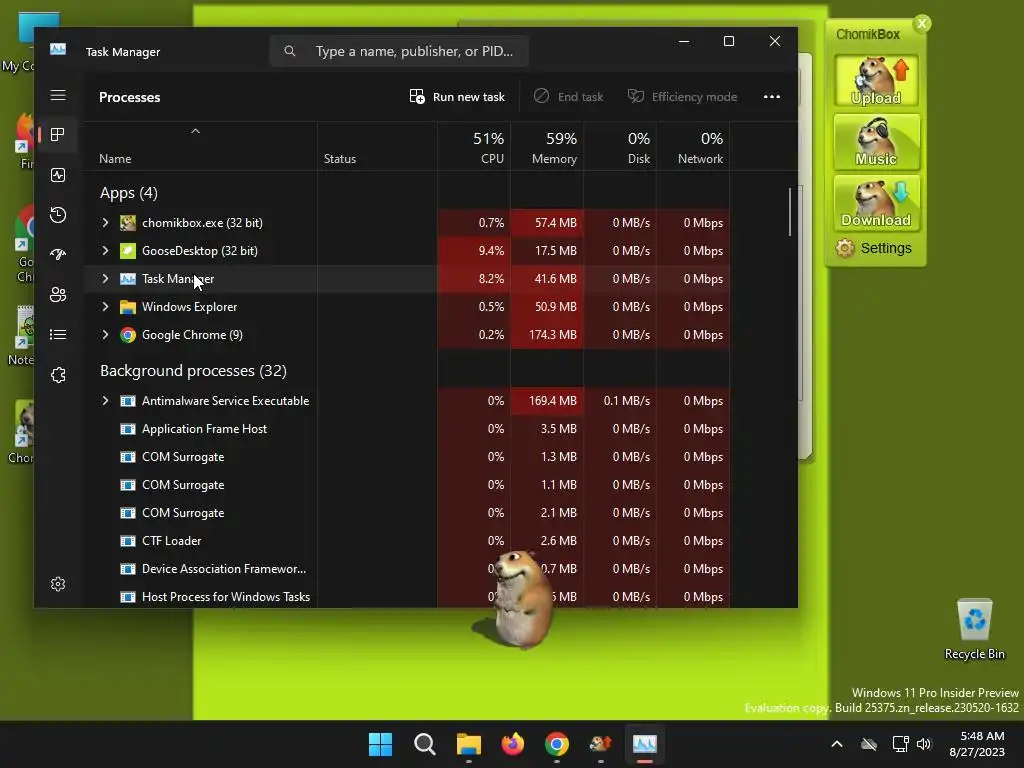This screenshot has height=768, width=1024.
Task: Click the 174.3 MB memory cell
Action: click(x=547, y=335)
